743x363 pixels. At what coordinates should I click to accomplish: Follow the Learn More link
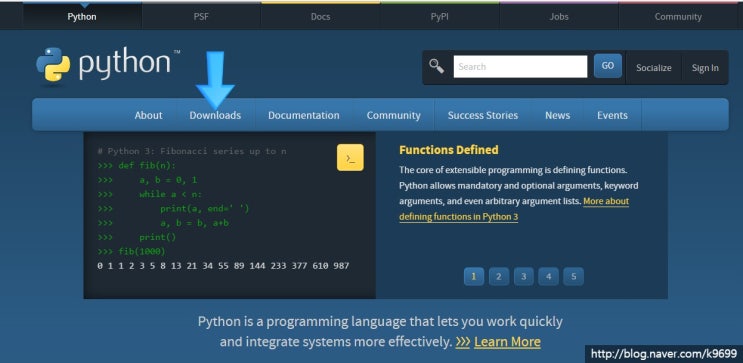[507, 342]
